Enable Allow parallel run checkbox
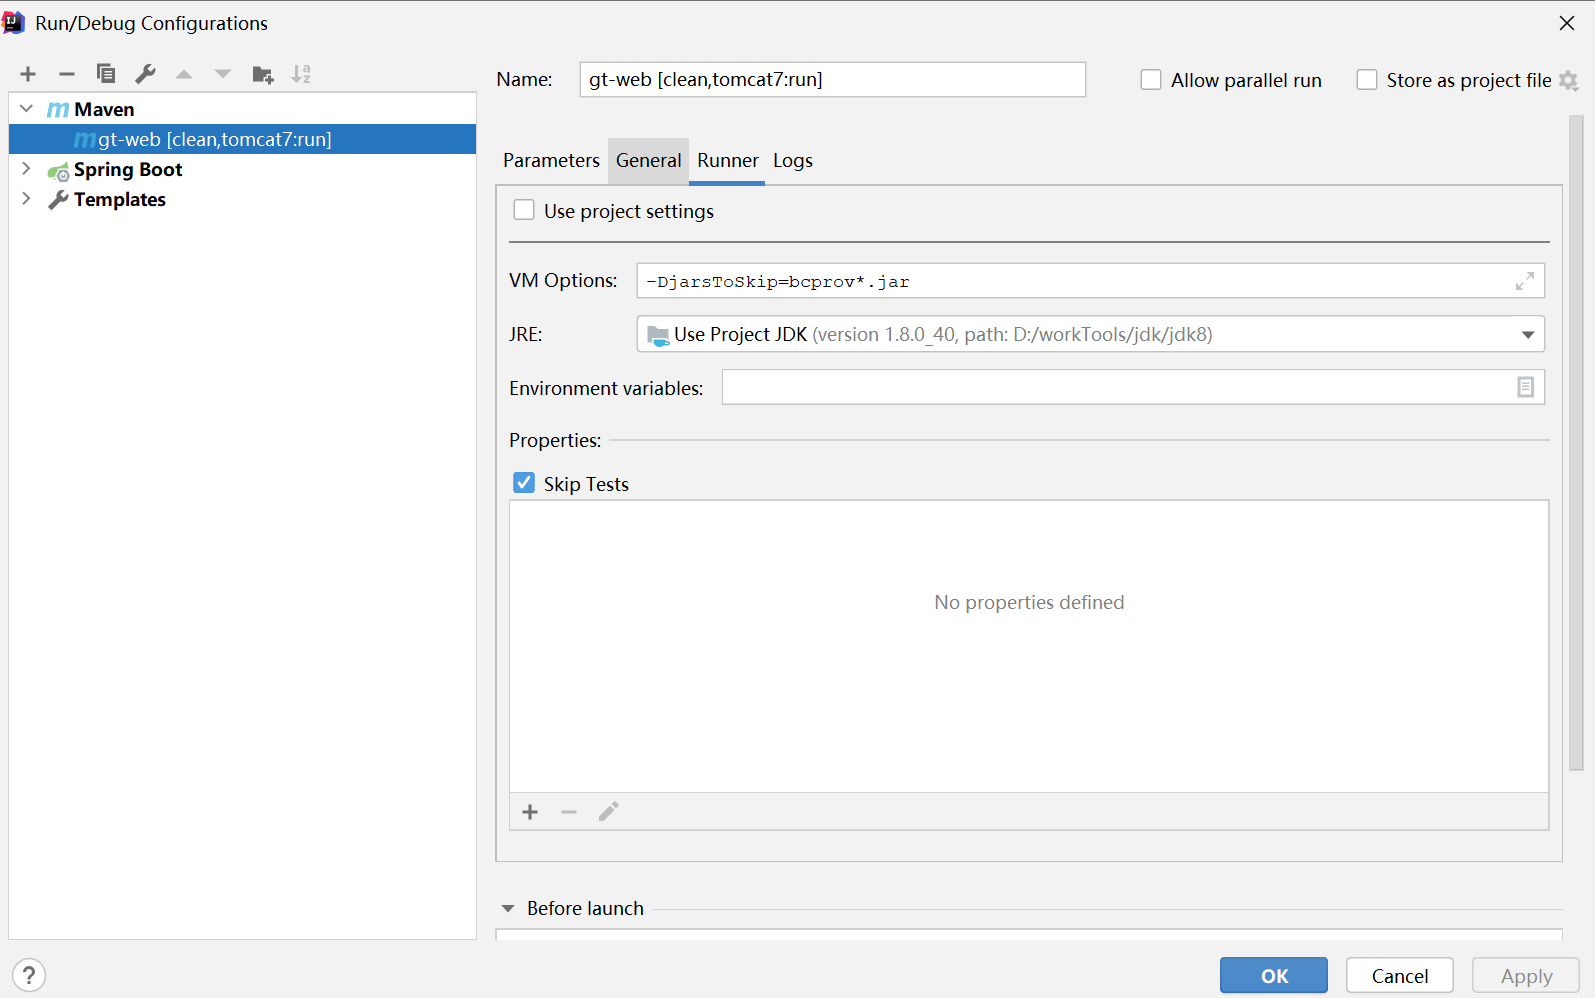This screenshot has height=998, width=1595. [x=1151, y=80]
